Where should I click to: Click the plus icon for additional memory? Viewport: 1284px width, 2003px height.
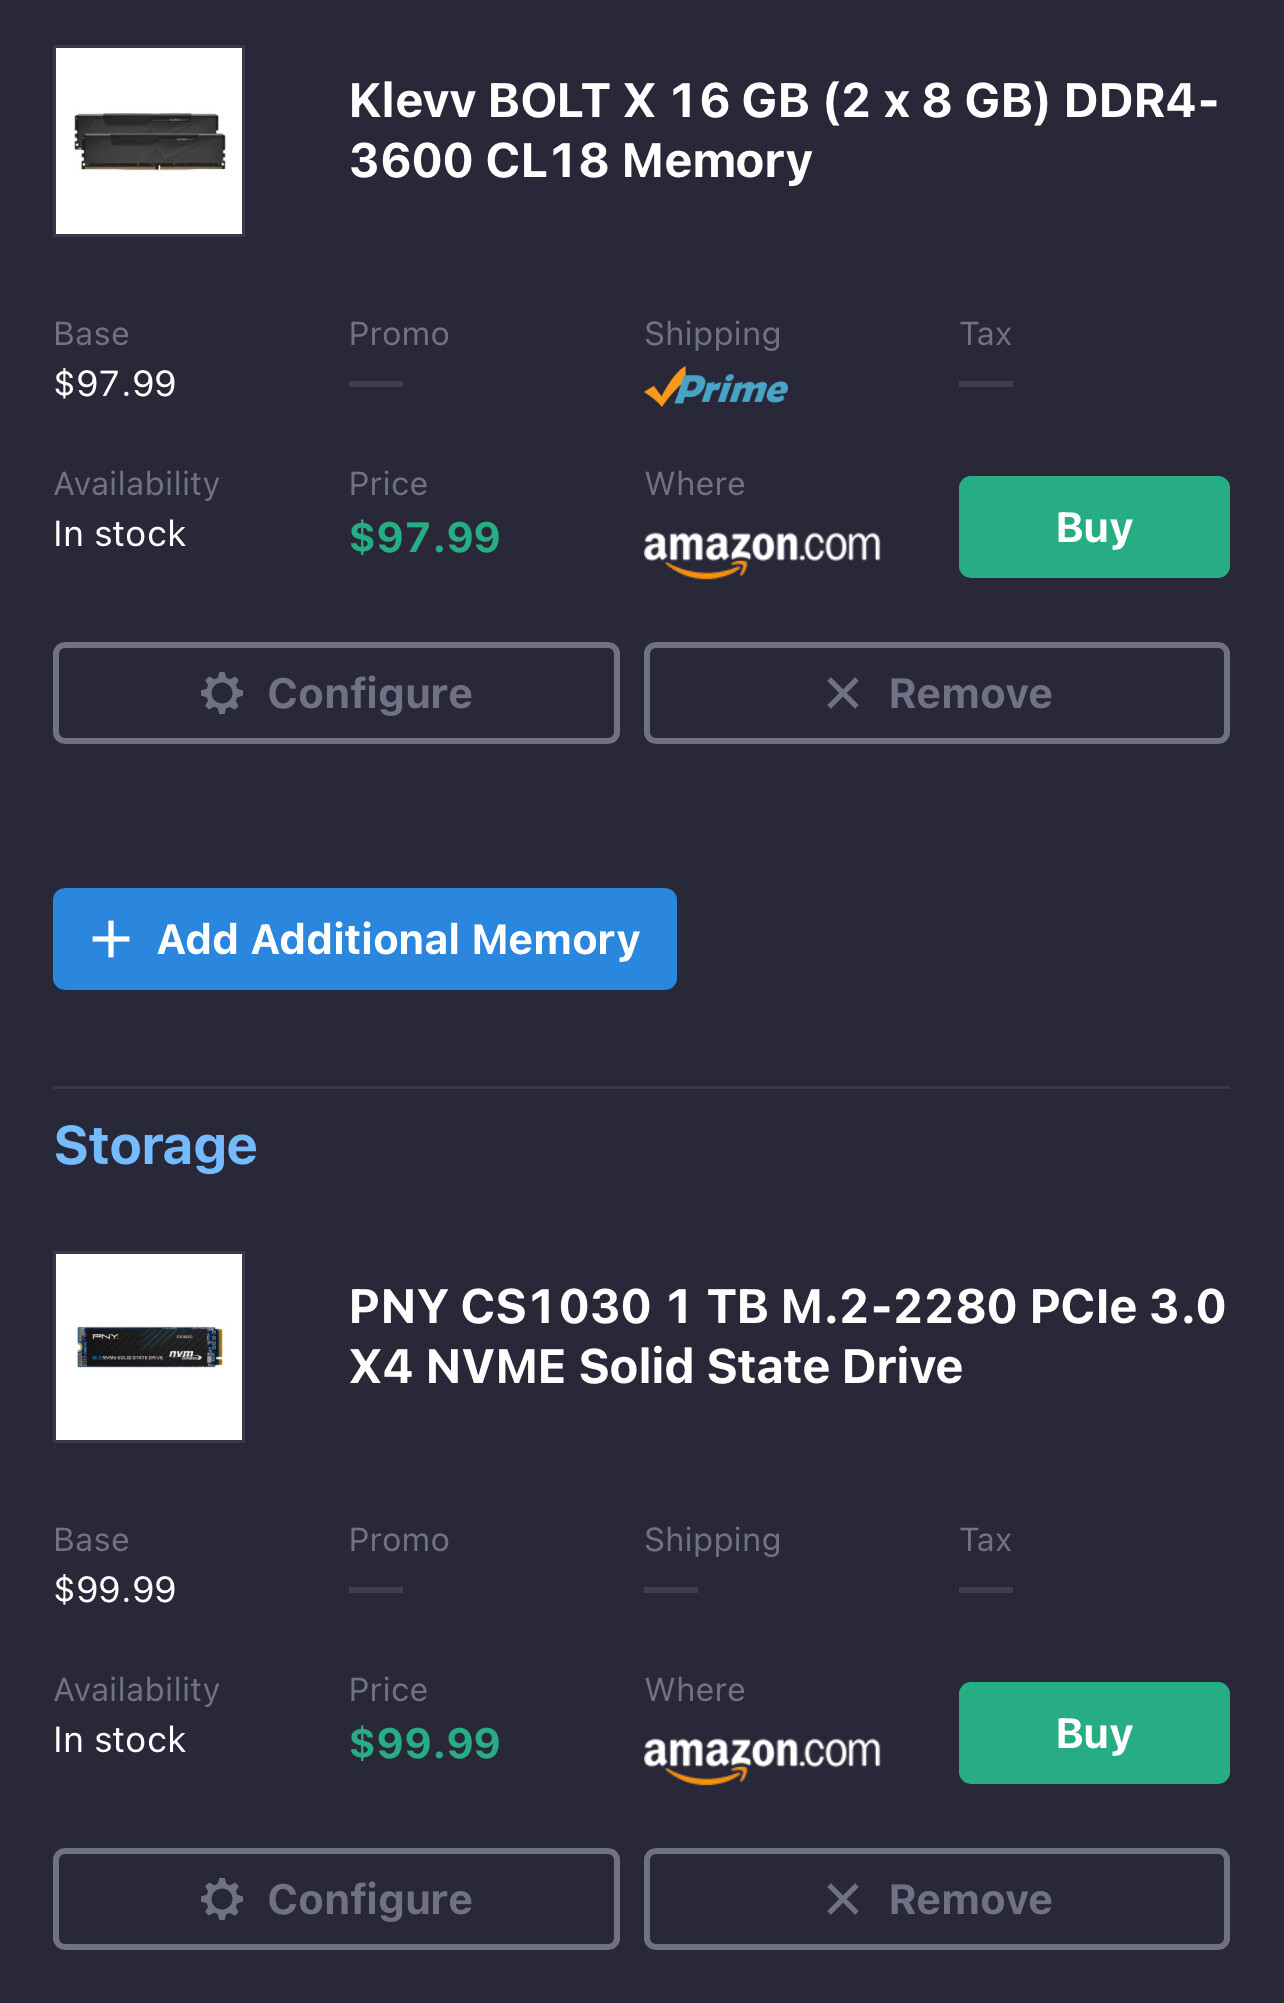(111, 939)
